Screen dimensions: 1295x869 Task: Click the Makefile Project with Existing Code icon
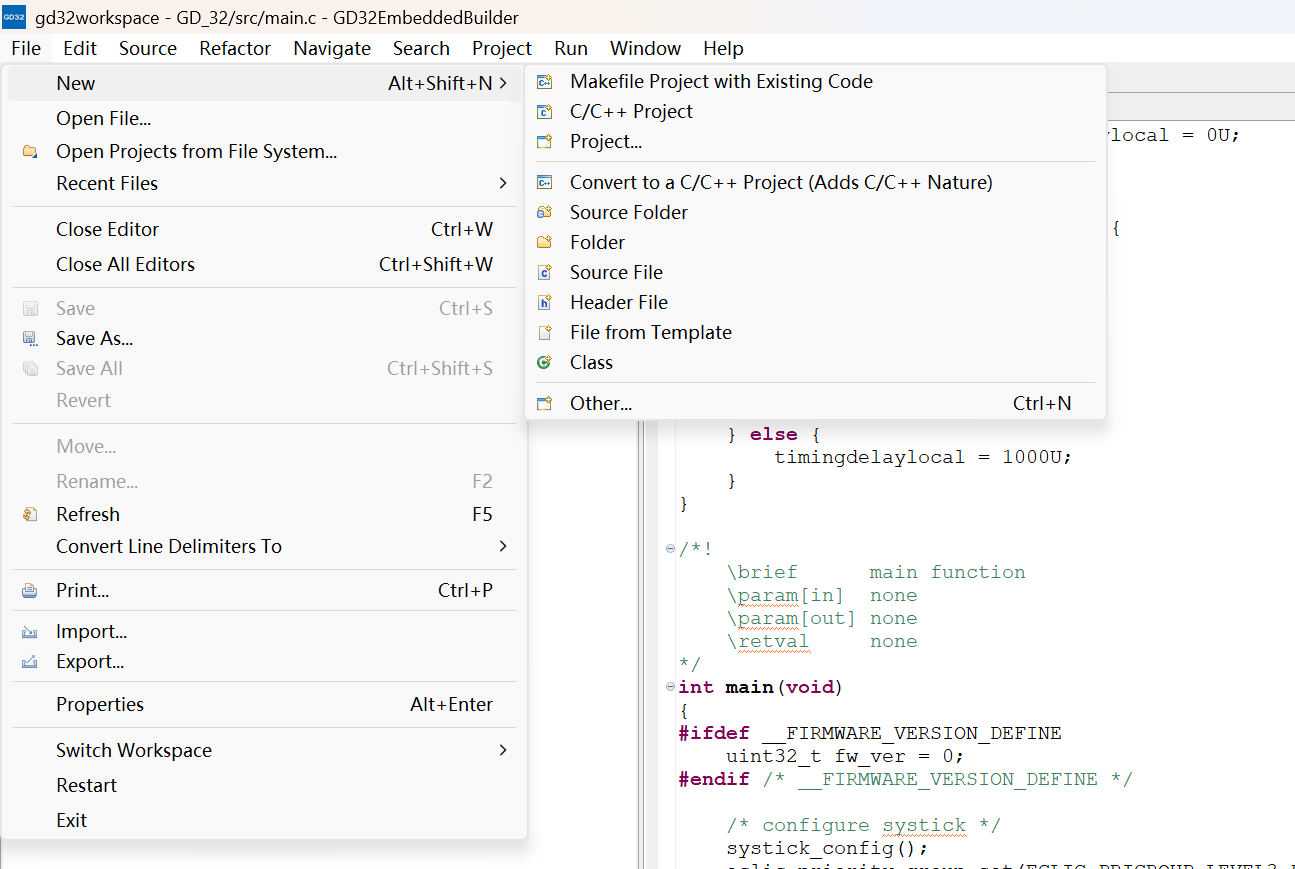544,82
